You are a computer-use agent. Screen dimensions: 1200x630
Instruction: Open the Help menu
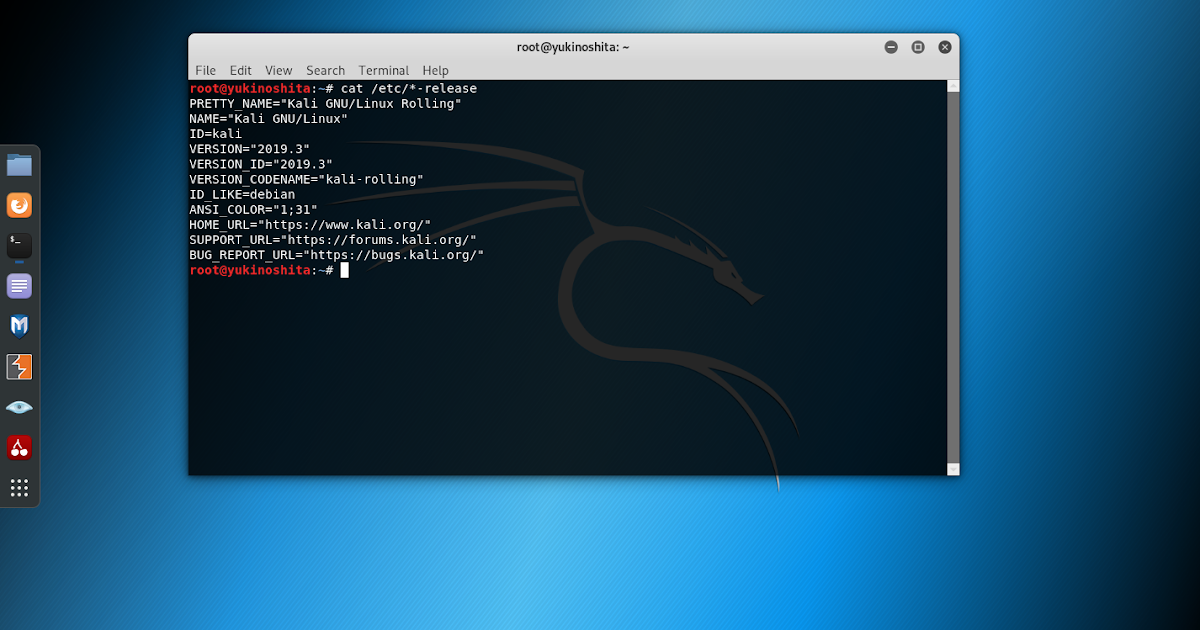coord(435,70)
